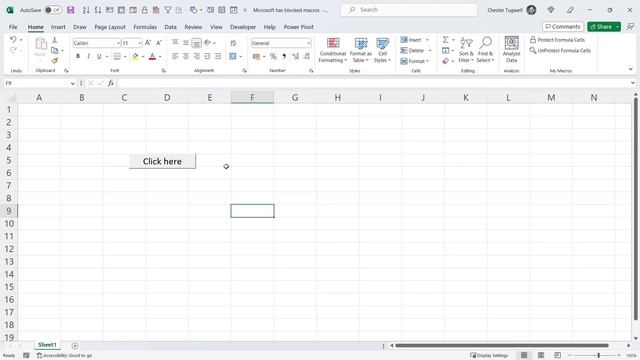Click the lock icon in quick access toolbar

144,10
